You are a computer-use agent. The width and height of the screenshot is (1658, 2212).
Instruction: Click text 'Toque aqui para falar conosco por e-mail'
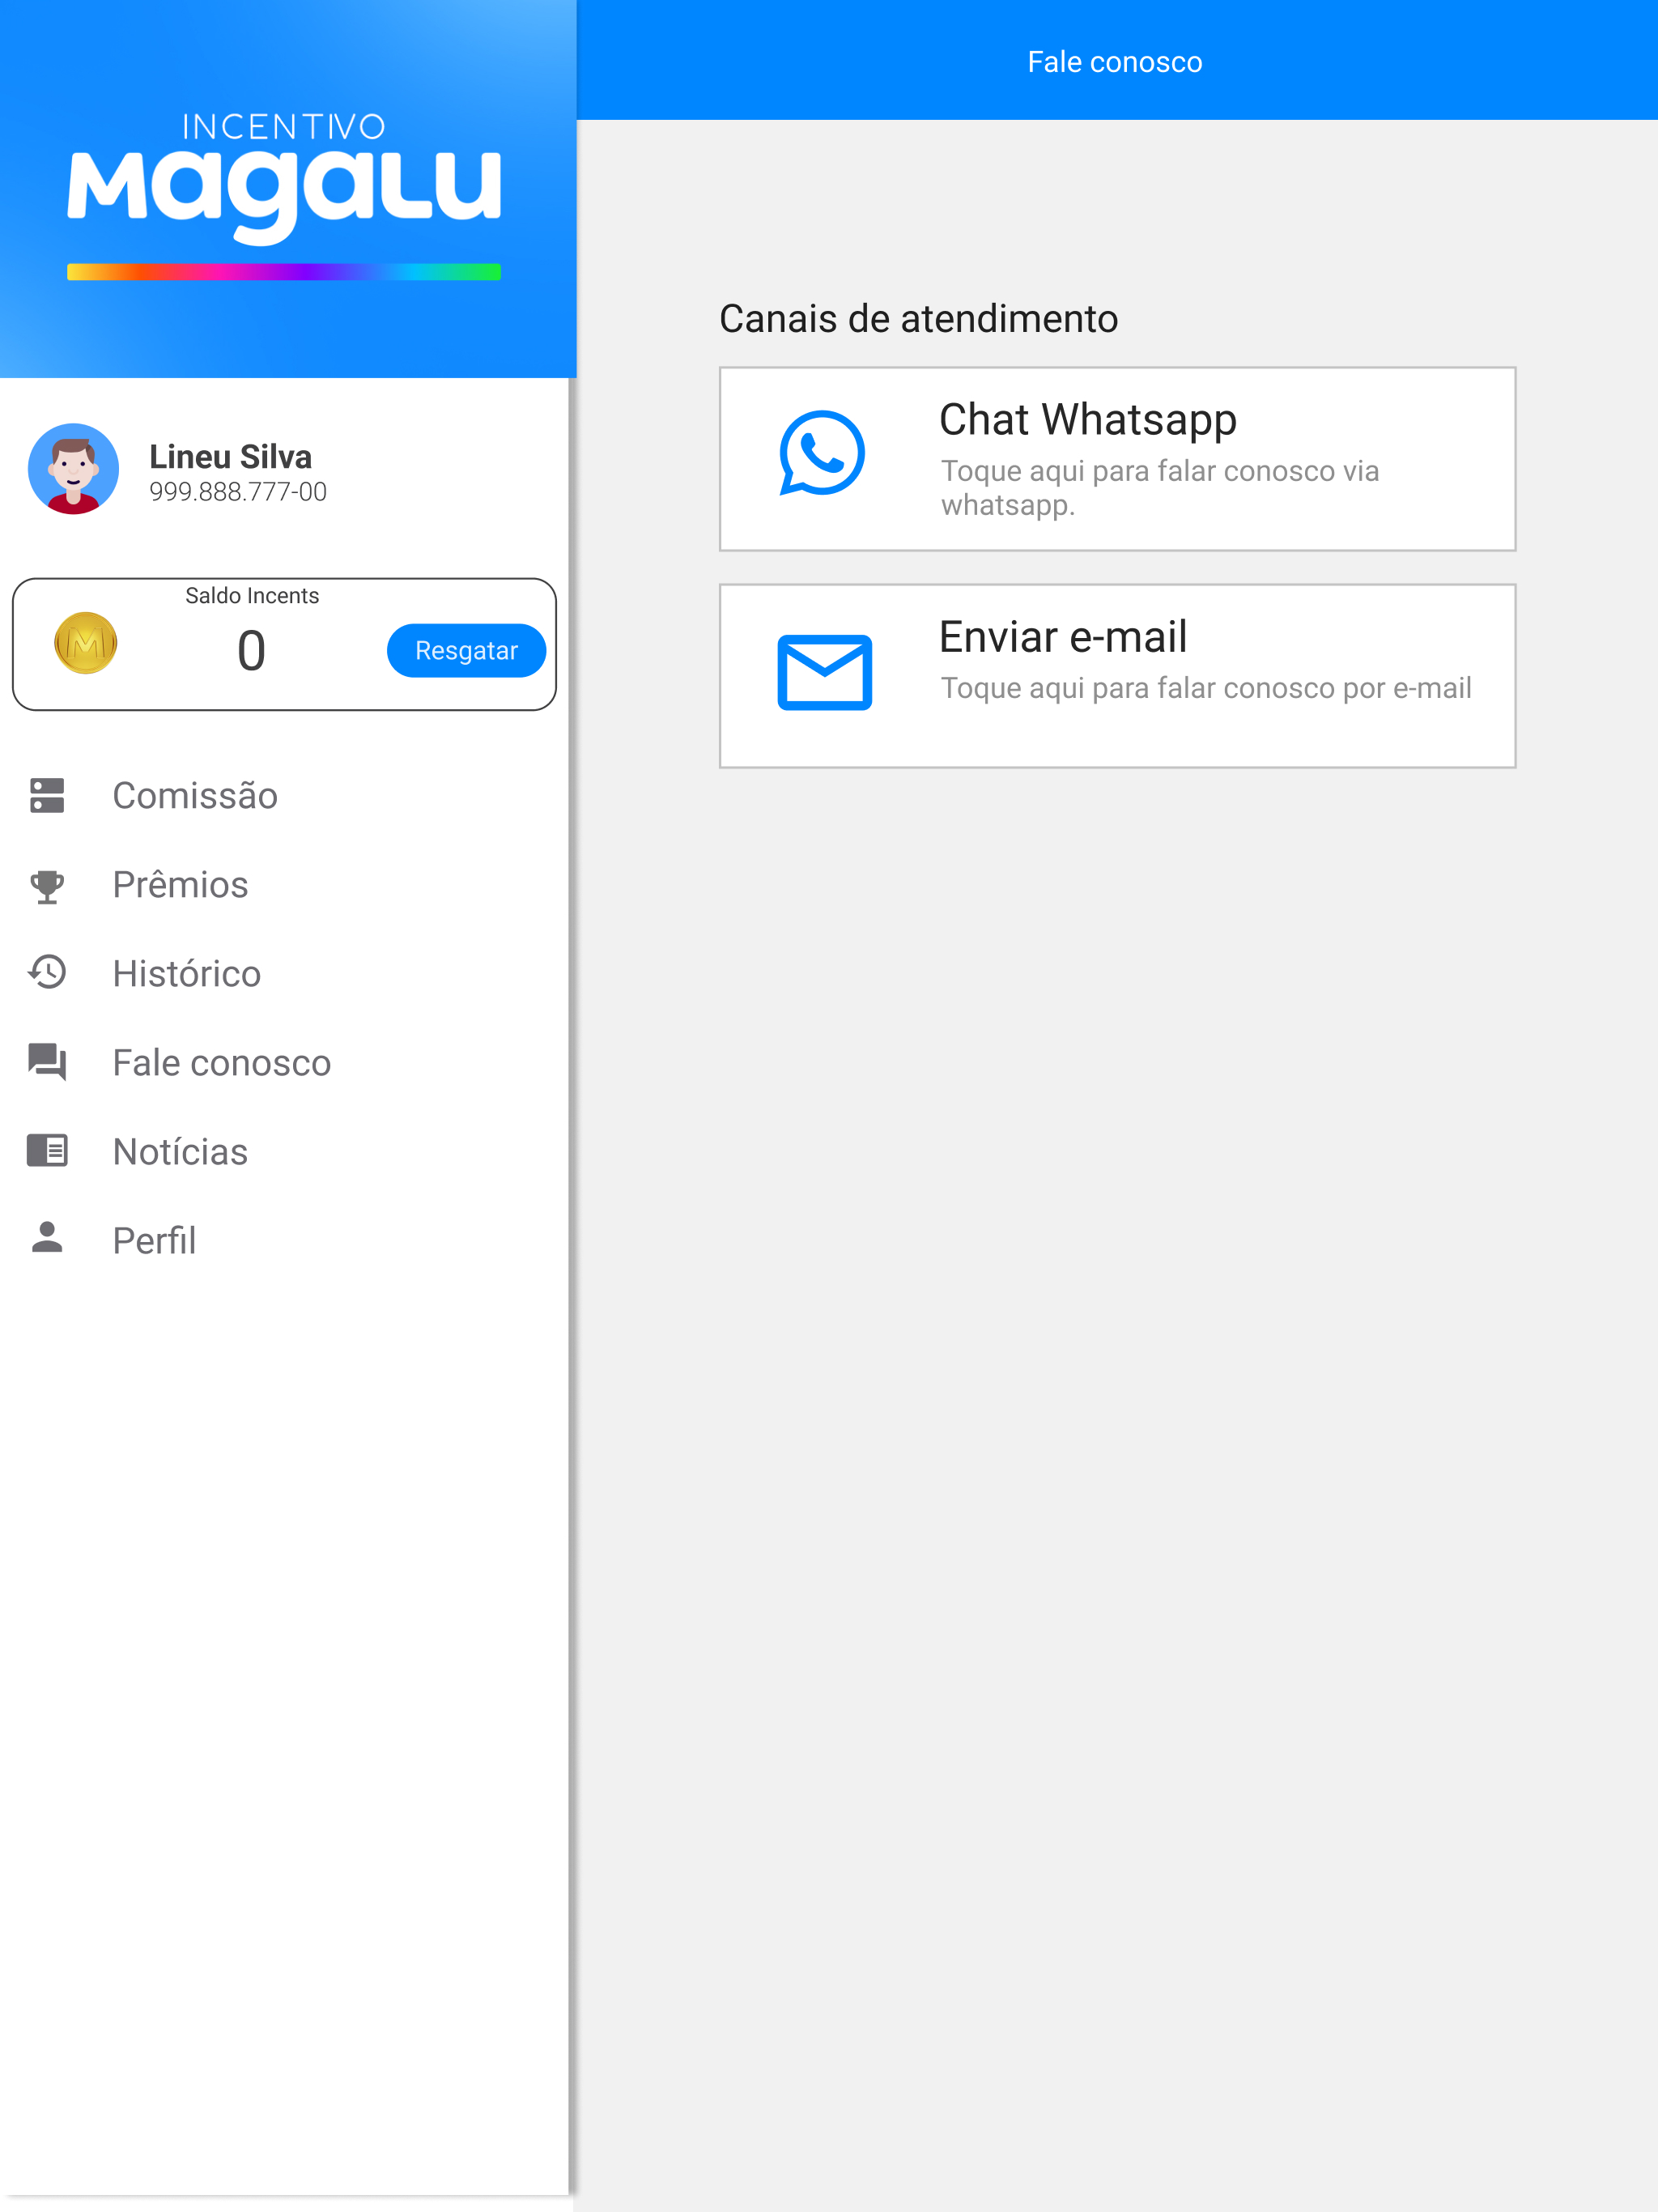point(1206,689)
